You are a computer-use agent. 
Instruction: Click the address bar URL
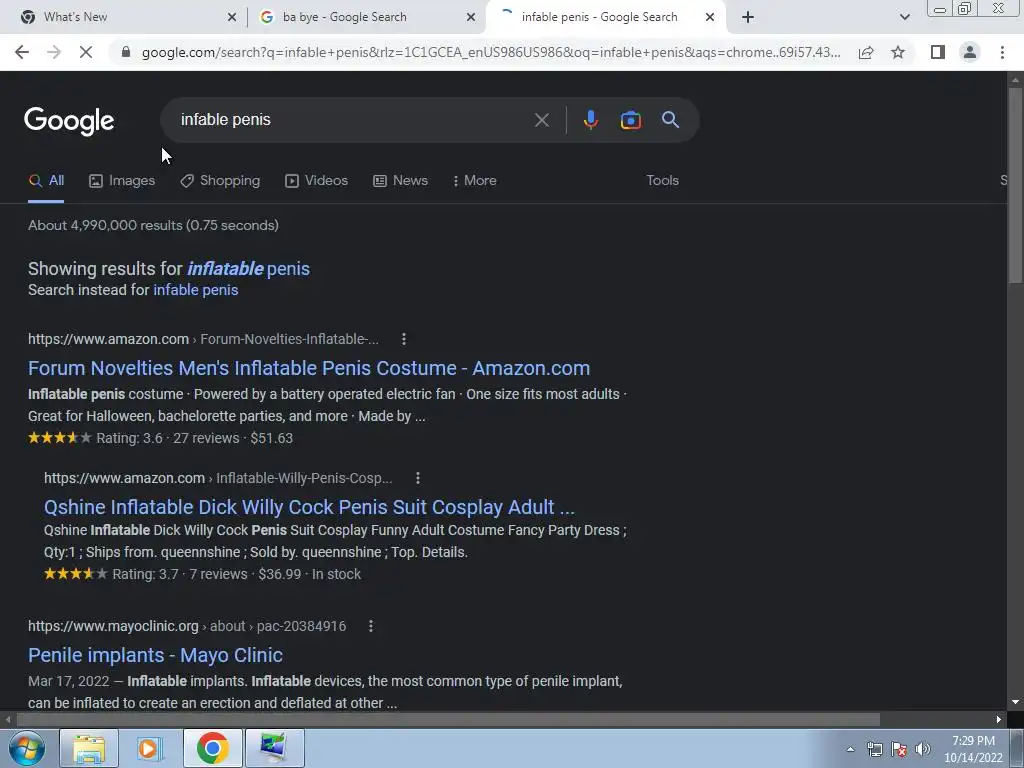click(491, 52)
